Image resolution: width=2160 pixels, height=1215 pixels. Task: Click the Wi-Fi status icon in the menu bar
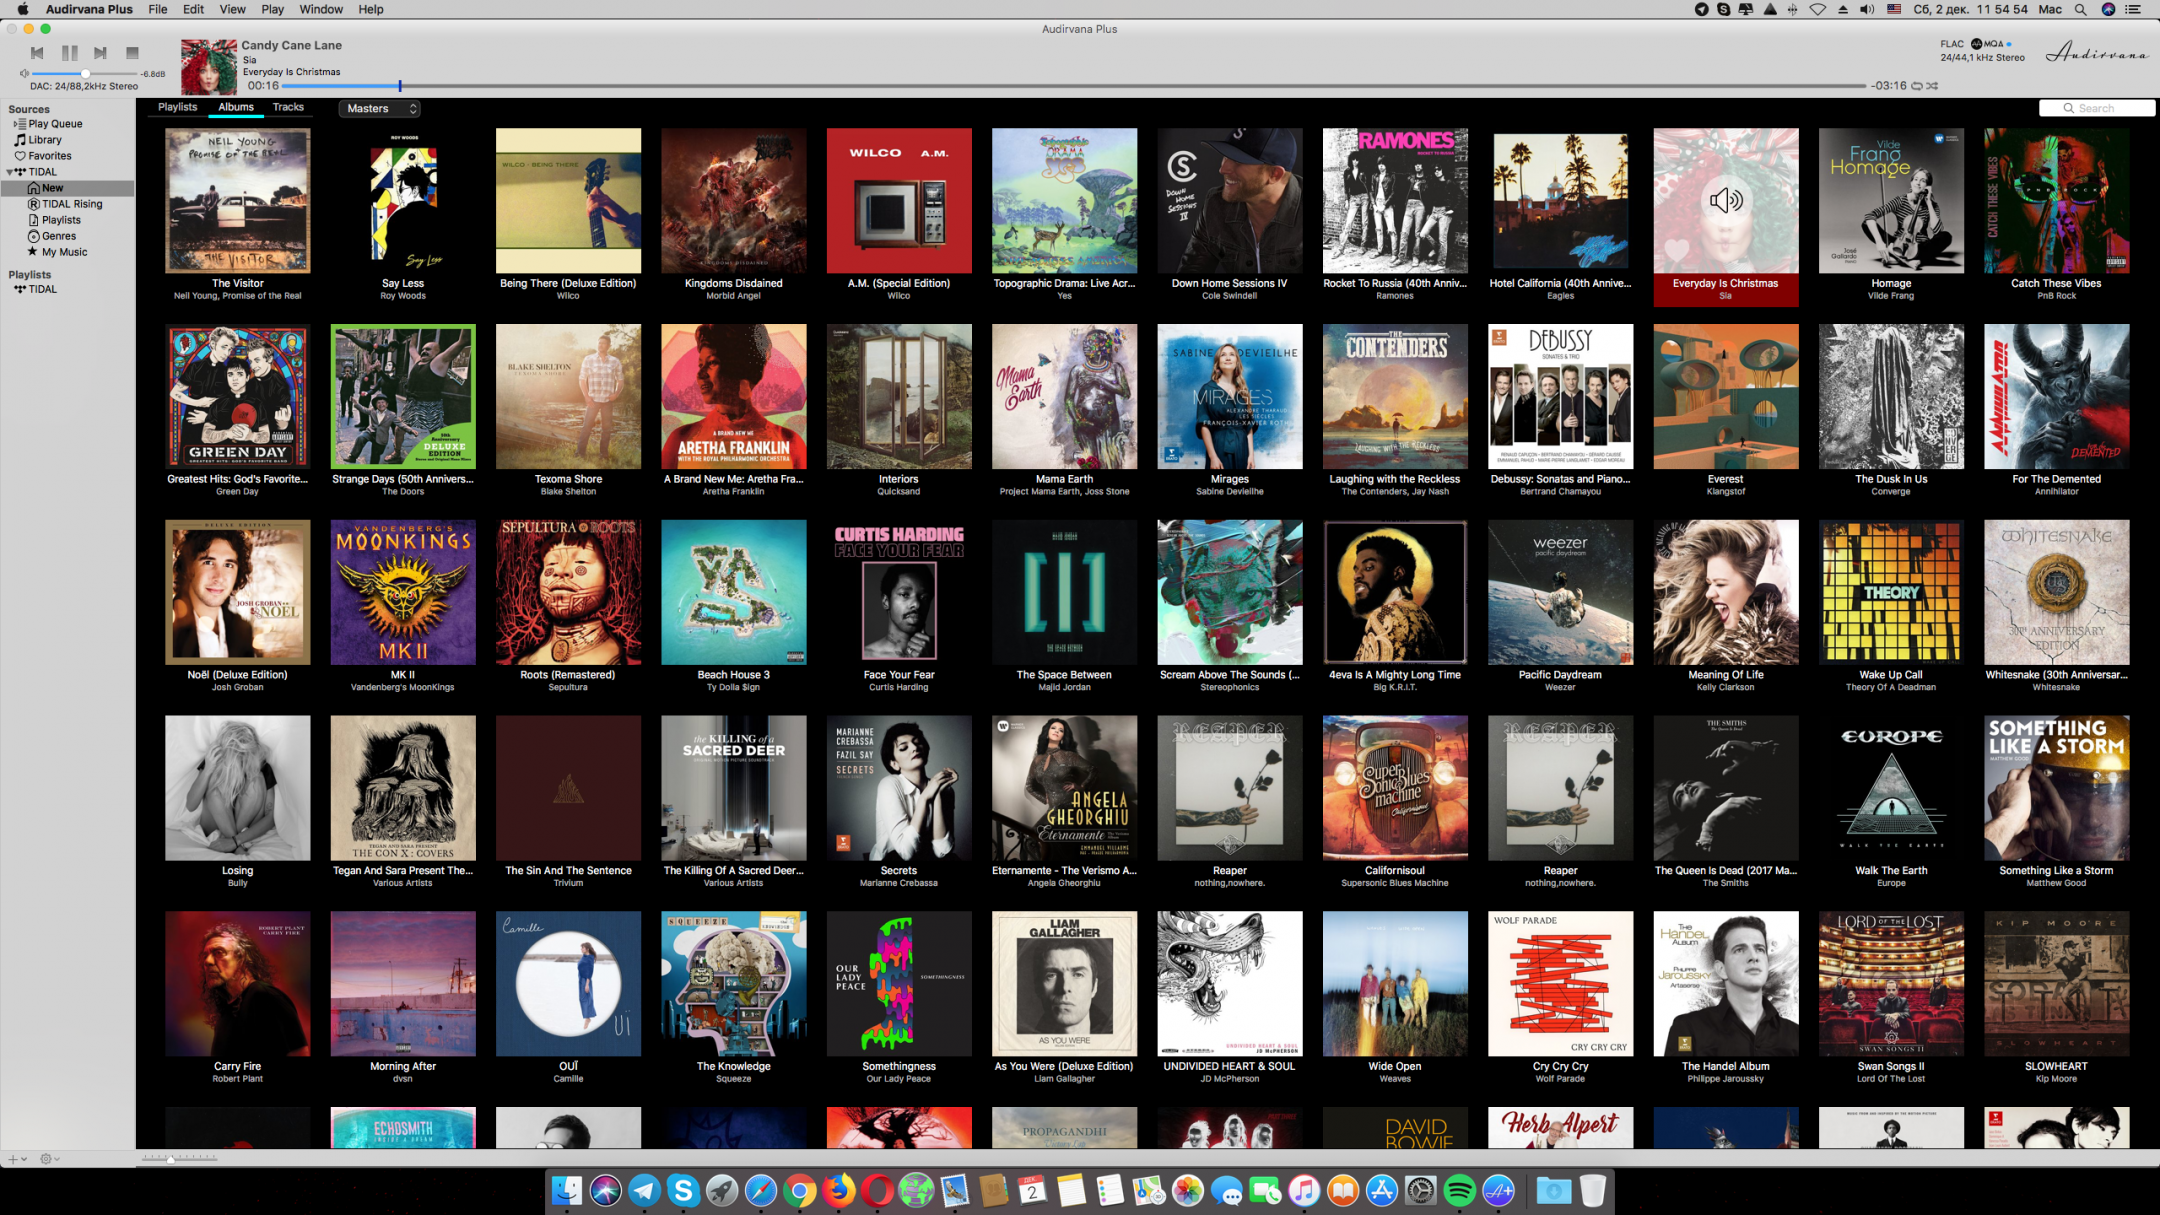(x=1817, y=9)
